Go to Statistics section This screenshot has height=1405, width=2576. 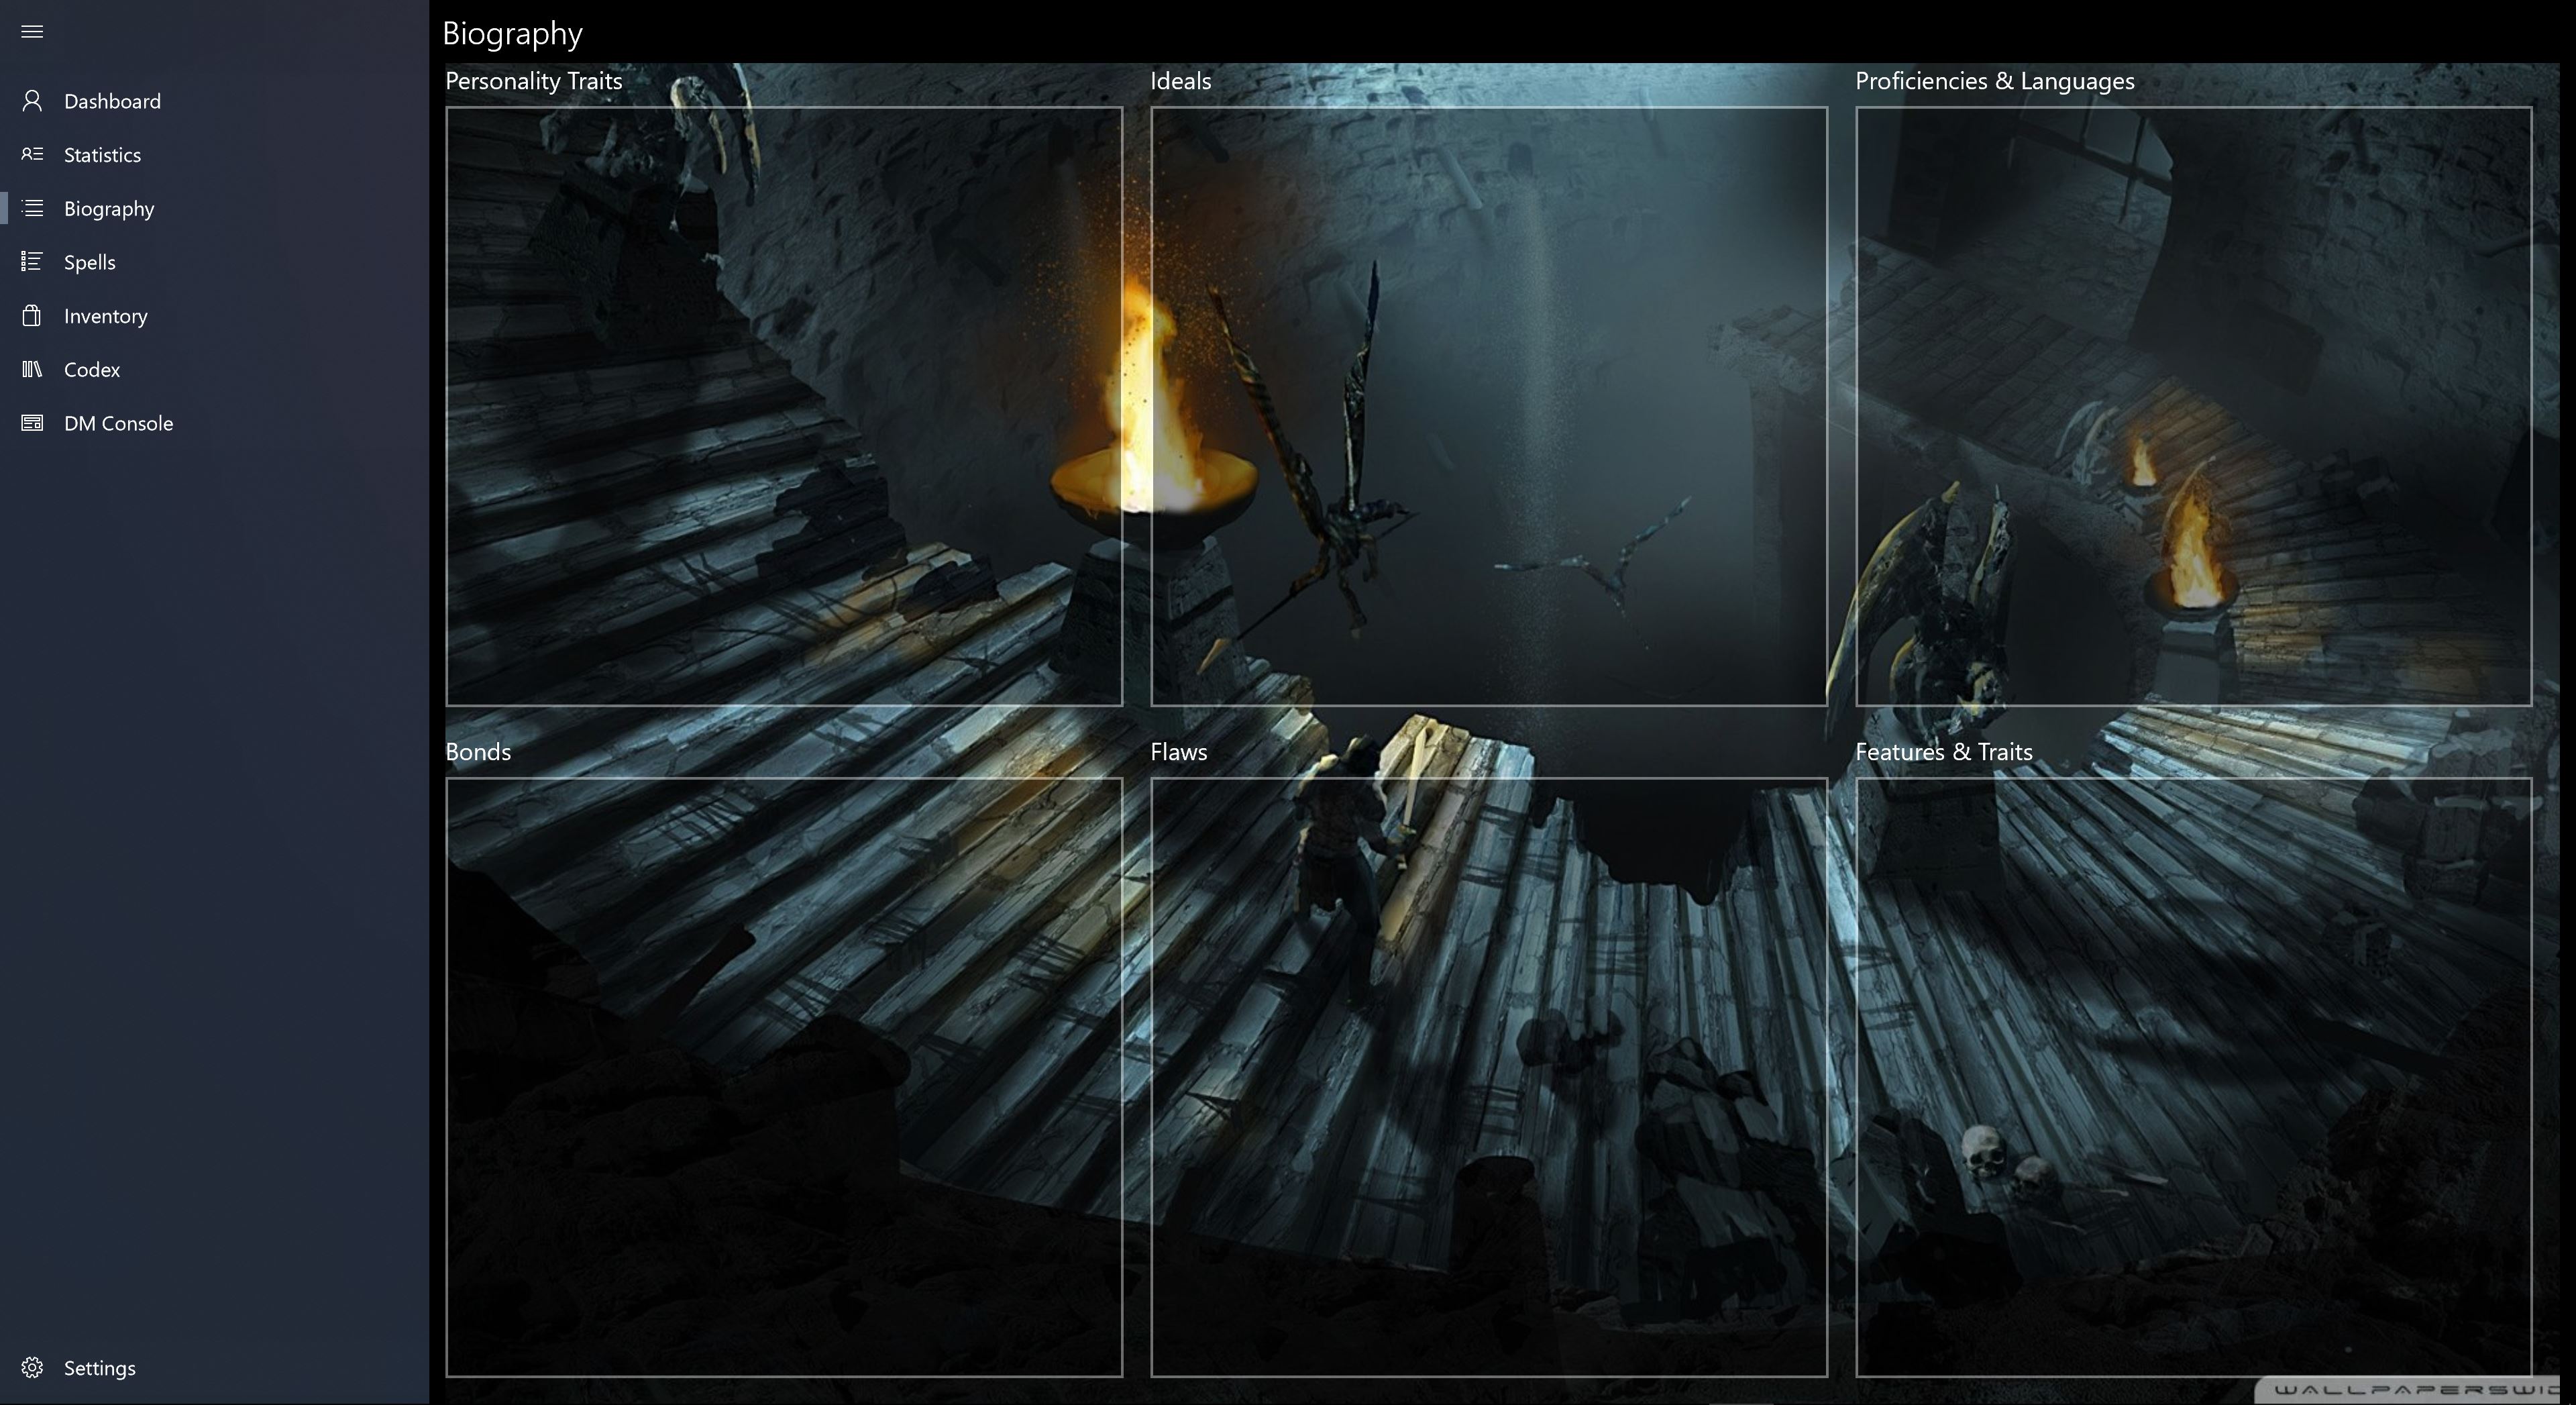tap(102, 155)
